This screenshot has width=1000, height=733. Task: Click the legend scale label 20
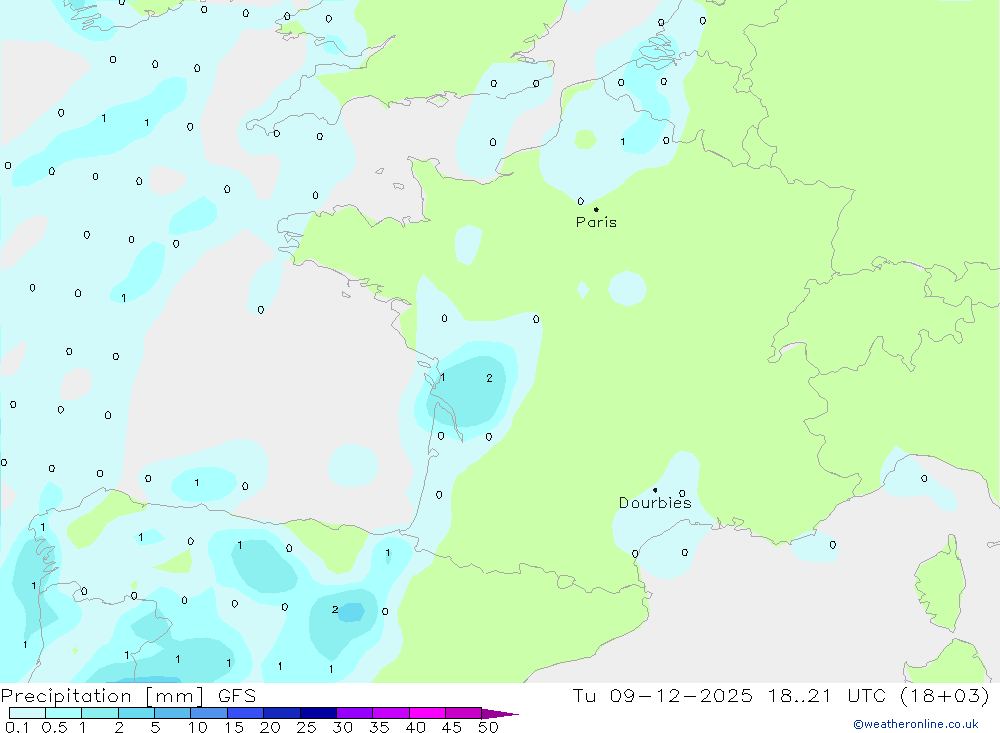270,727
